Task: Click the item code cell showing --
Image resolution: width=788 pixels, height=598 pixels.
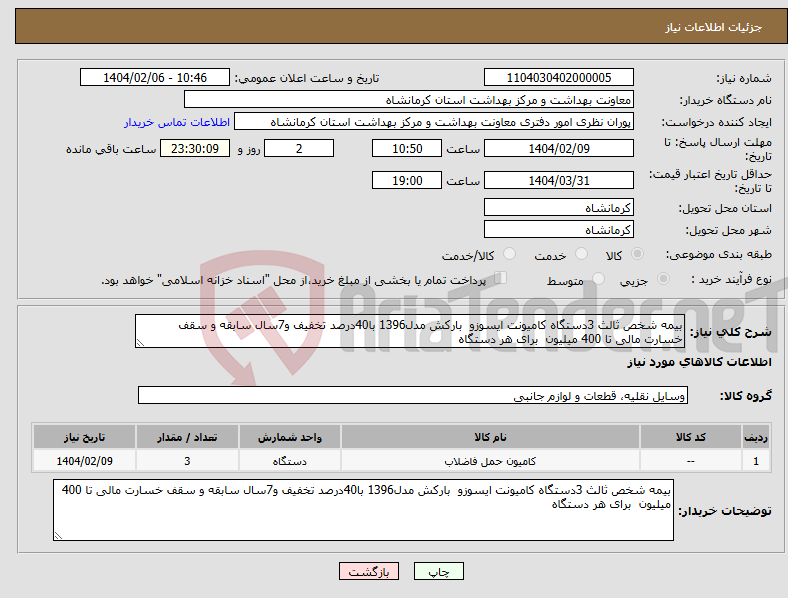Action: (691, 461)
